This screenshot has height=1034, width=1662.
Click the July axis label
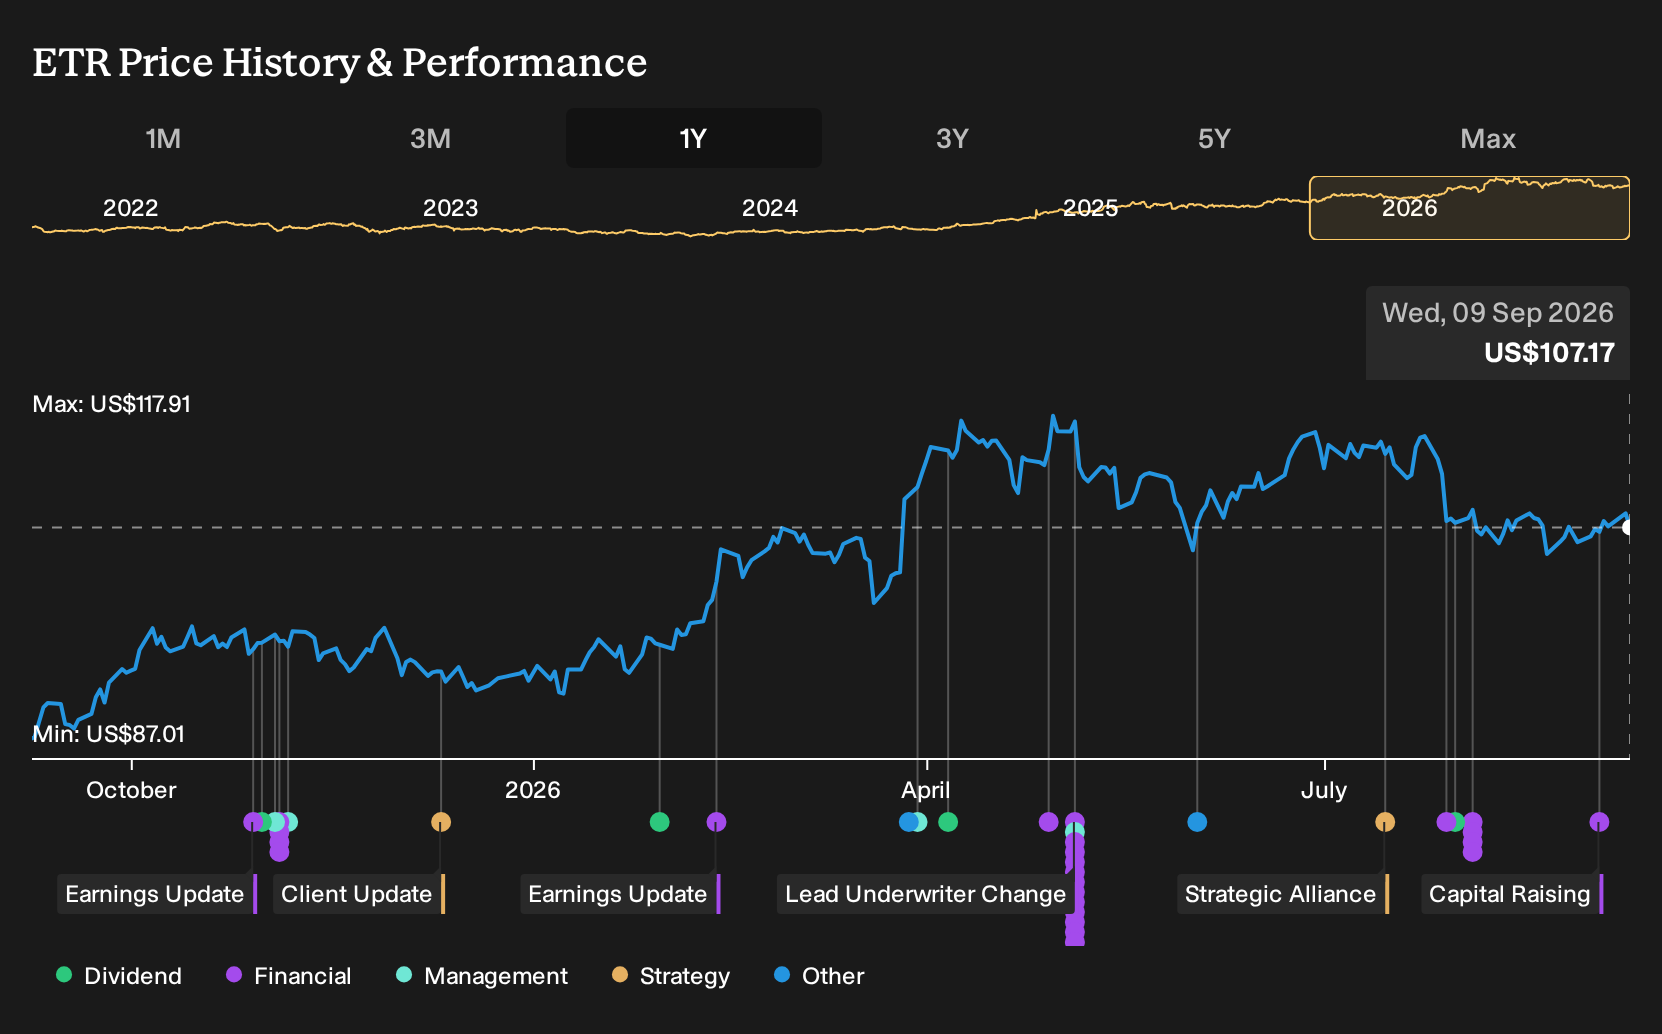pos(1324,790)
